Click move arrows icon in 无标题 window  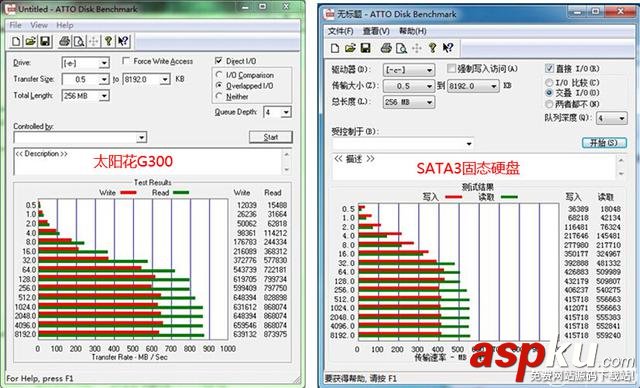click(417, 48)
